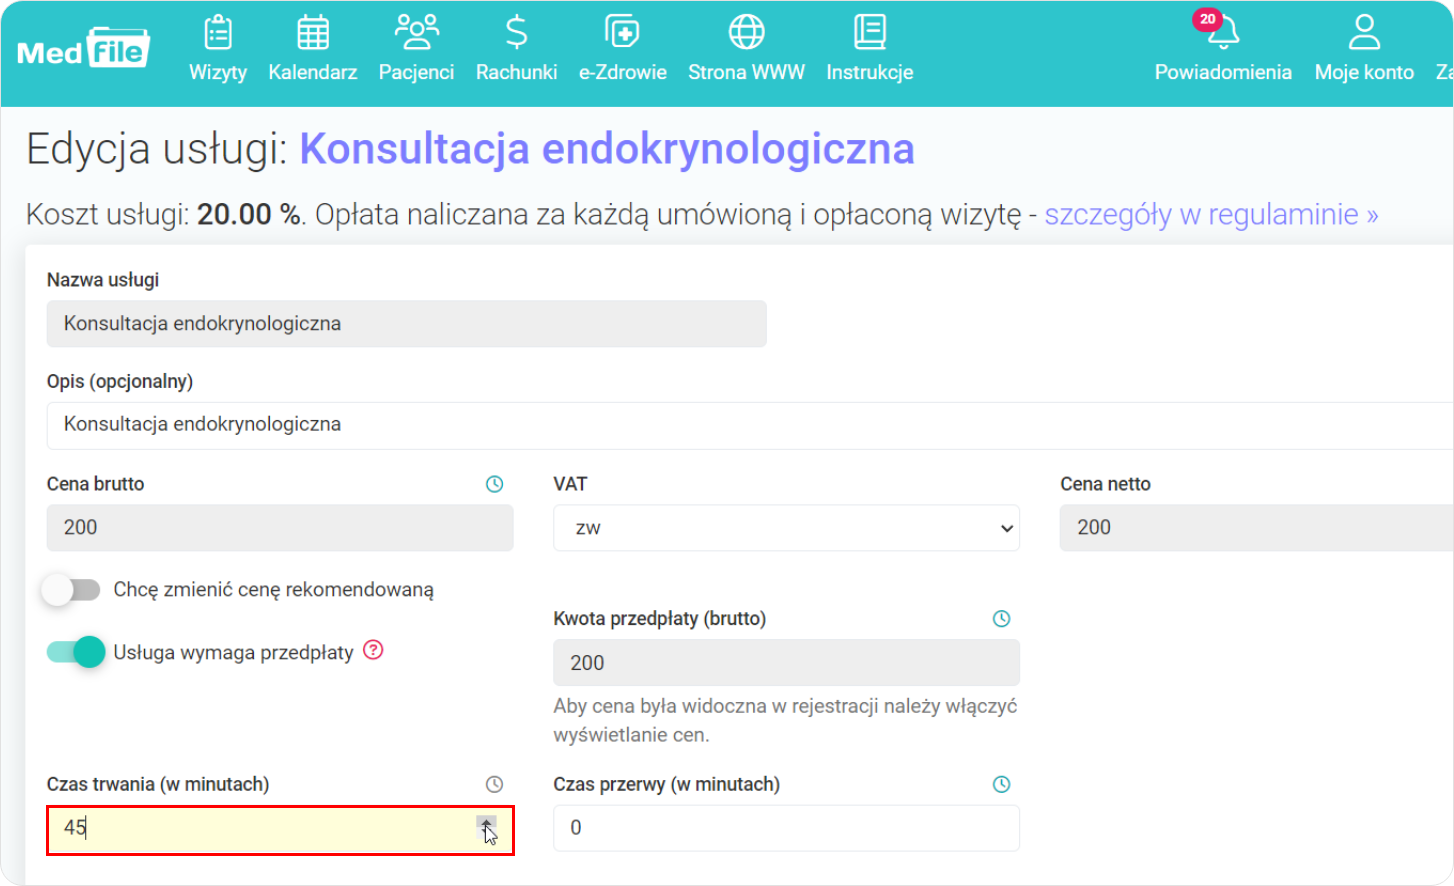Click clock icon next to Czas przerwy
The width and height of the screenshot is (1454, 886).
(x=1001, y=784)
